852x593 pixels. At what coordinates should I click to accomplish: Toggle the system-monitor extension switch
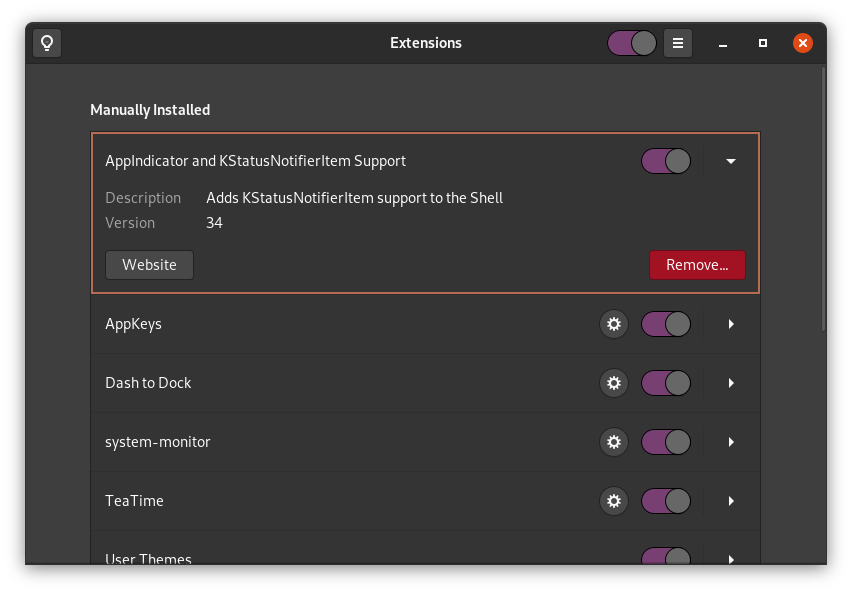pyautogui.click(x=666, y=442)
